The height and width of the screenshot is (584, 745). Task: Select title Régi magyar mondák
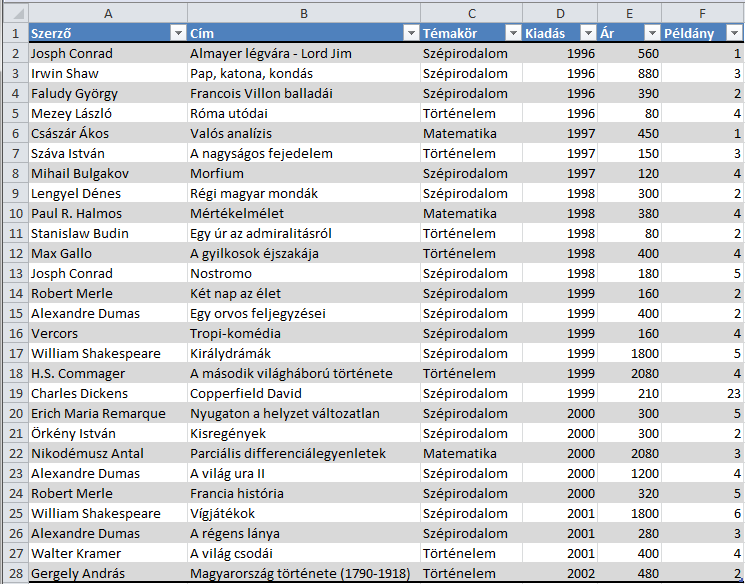click(x=304, y=193)
